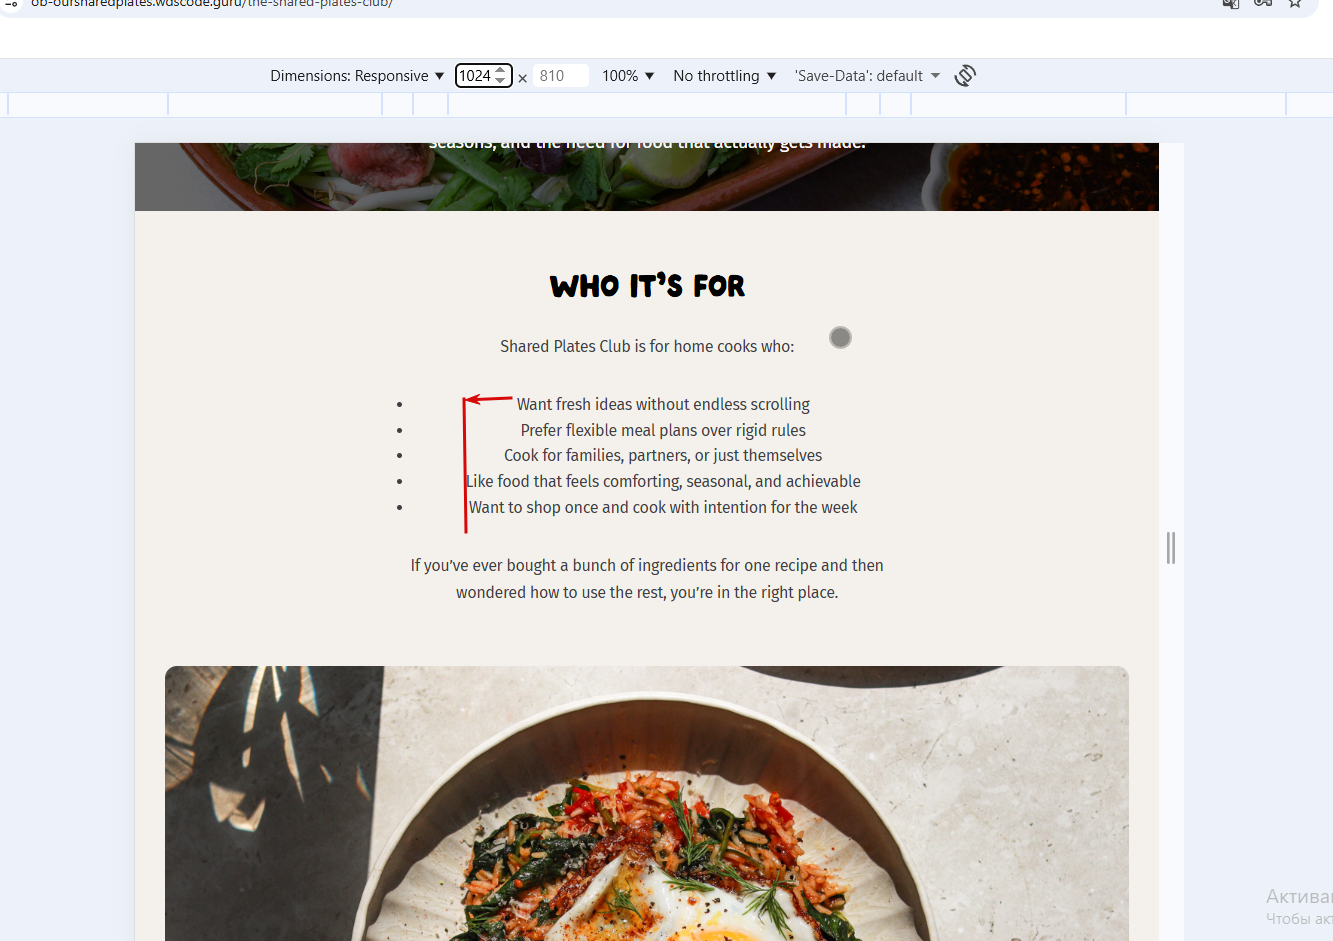
Task: Click the salad banner image at top
Action: coord(647,177)
